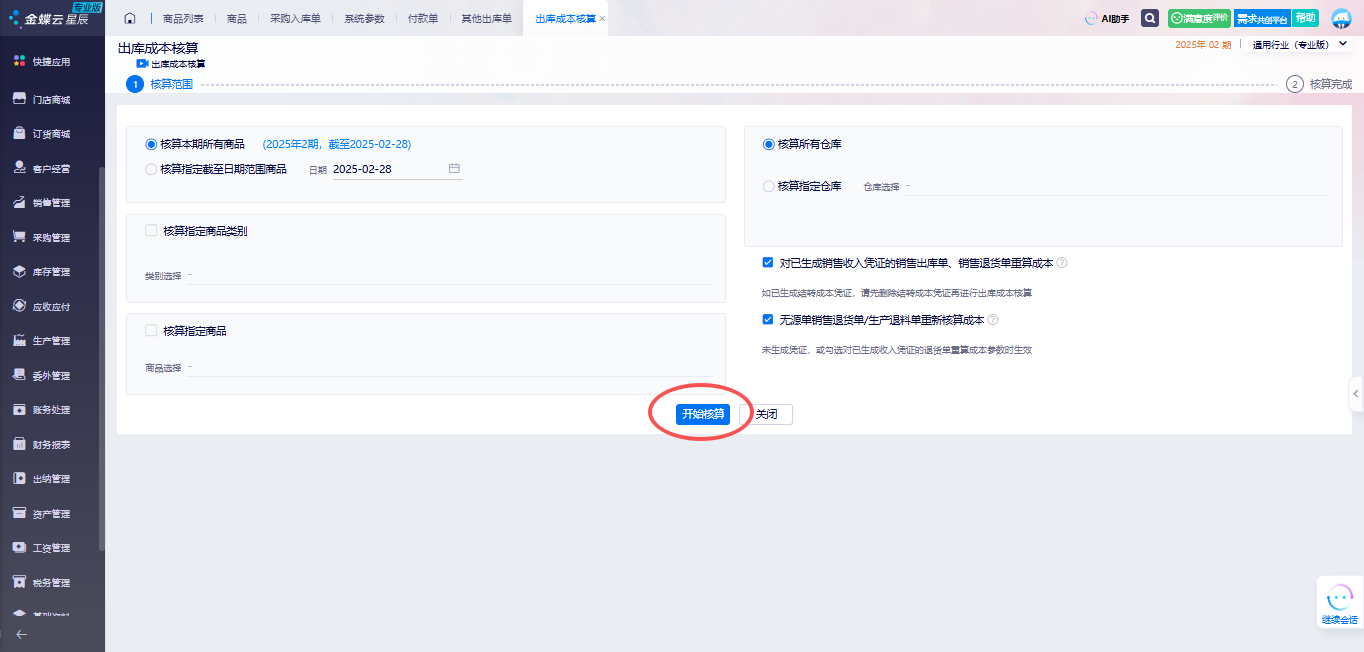Open 库存管理 in the sidebar
The image size is (1364, 652).
pos(51,272)
